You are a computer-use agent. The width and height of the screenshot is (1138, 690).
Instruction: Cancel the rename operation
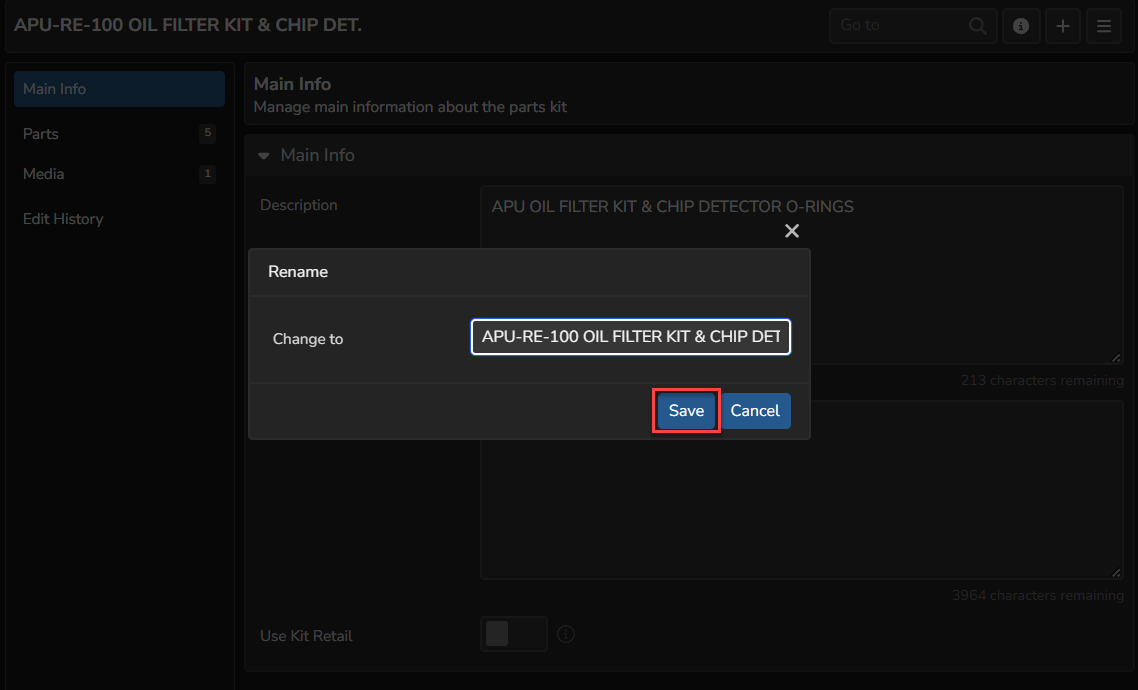coord(756,410)
